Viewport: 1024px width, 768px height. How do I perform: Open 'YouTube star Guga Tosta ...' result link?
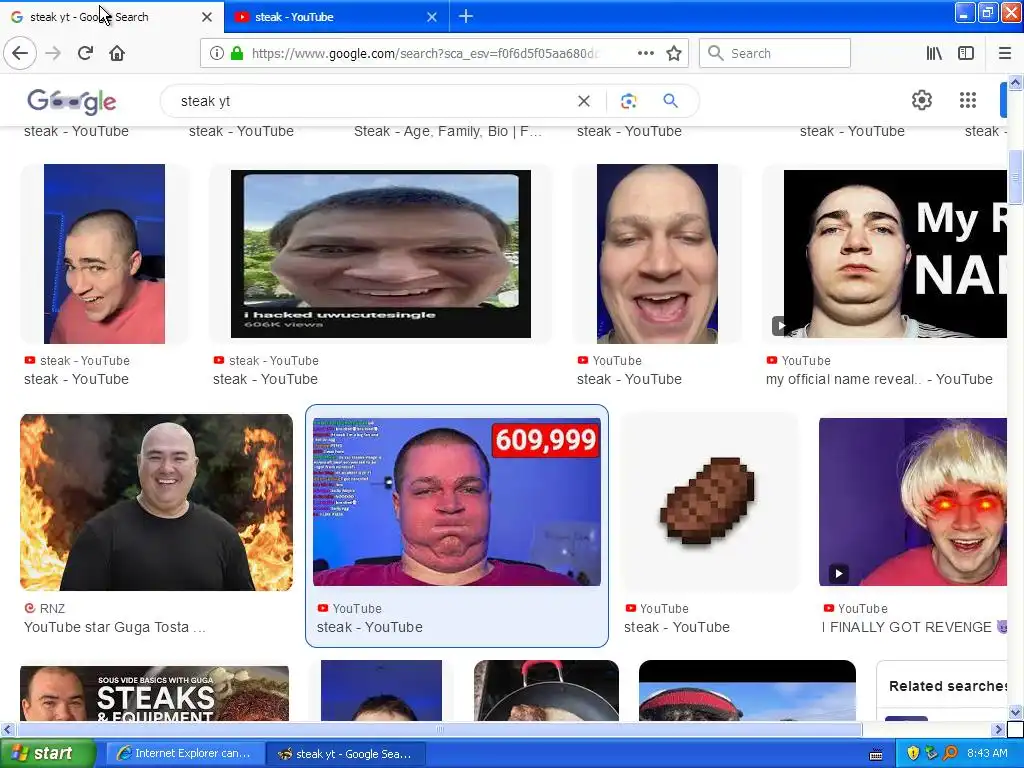pyautogui.click(x=114, y=628)
